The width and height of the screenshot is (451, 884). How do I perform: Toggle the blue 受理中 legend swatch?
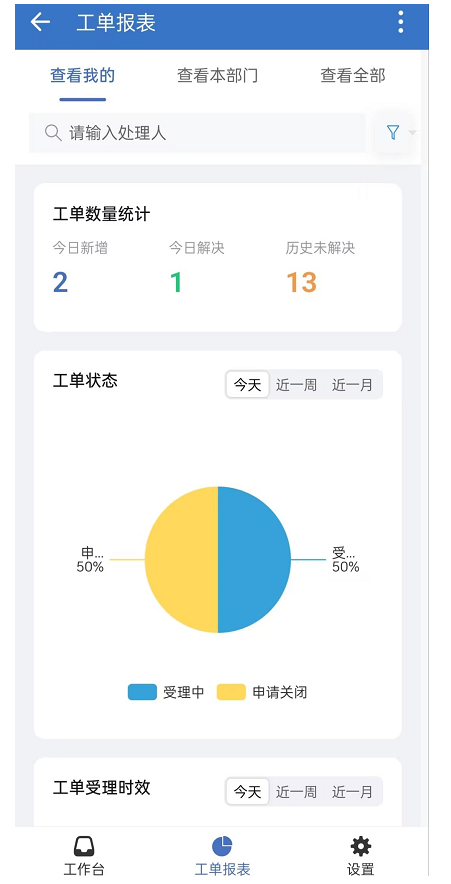pyautogui.click(x=142, y=692)
